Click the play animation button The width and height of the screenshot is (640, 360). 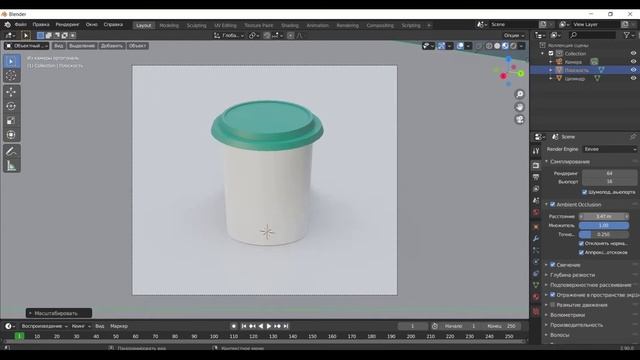pos(269,326)
